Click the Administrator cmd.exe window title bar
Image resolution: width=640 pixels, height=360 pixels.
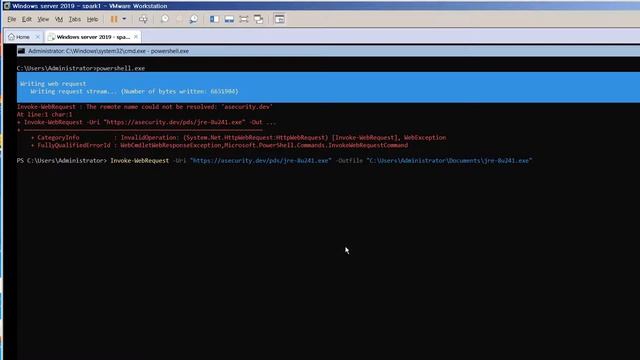[x=328, y=51]
